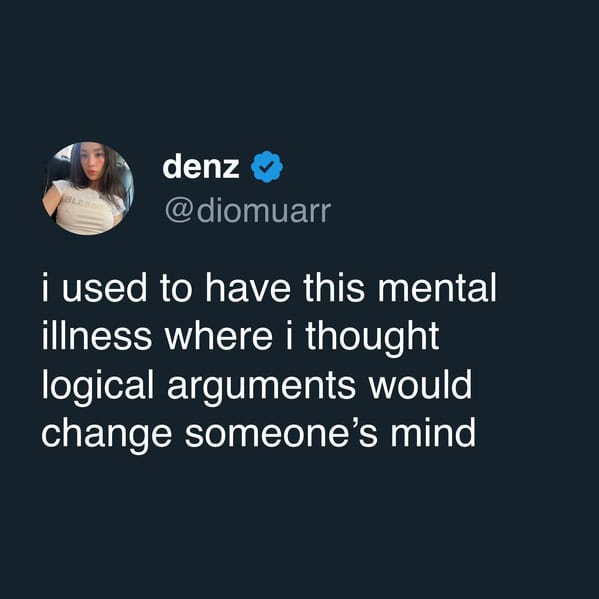This screenshot has width=599, height=599.
Task: Click the "@" symbol of the handle
Action: (178, 212)
